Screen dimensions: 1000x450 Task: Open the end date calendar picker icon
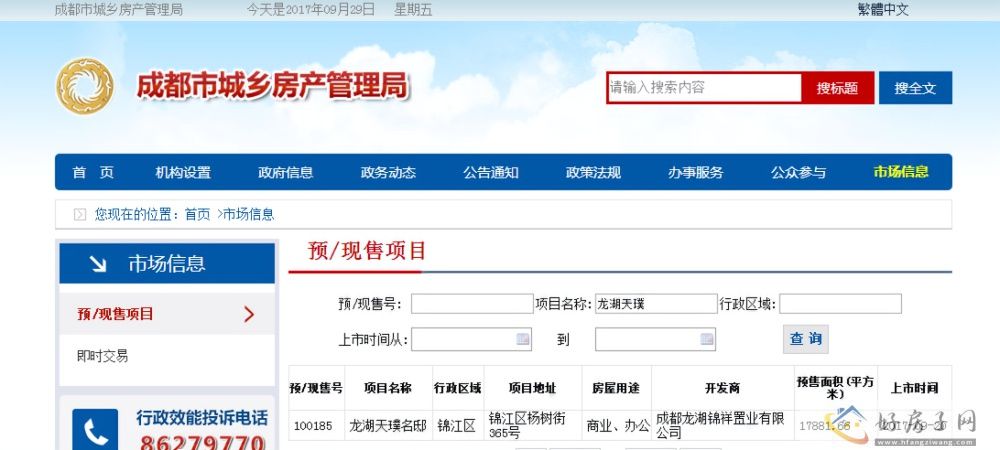pyautogui.click(x=707, y=339)
